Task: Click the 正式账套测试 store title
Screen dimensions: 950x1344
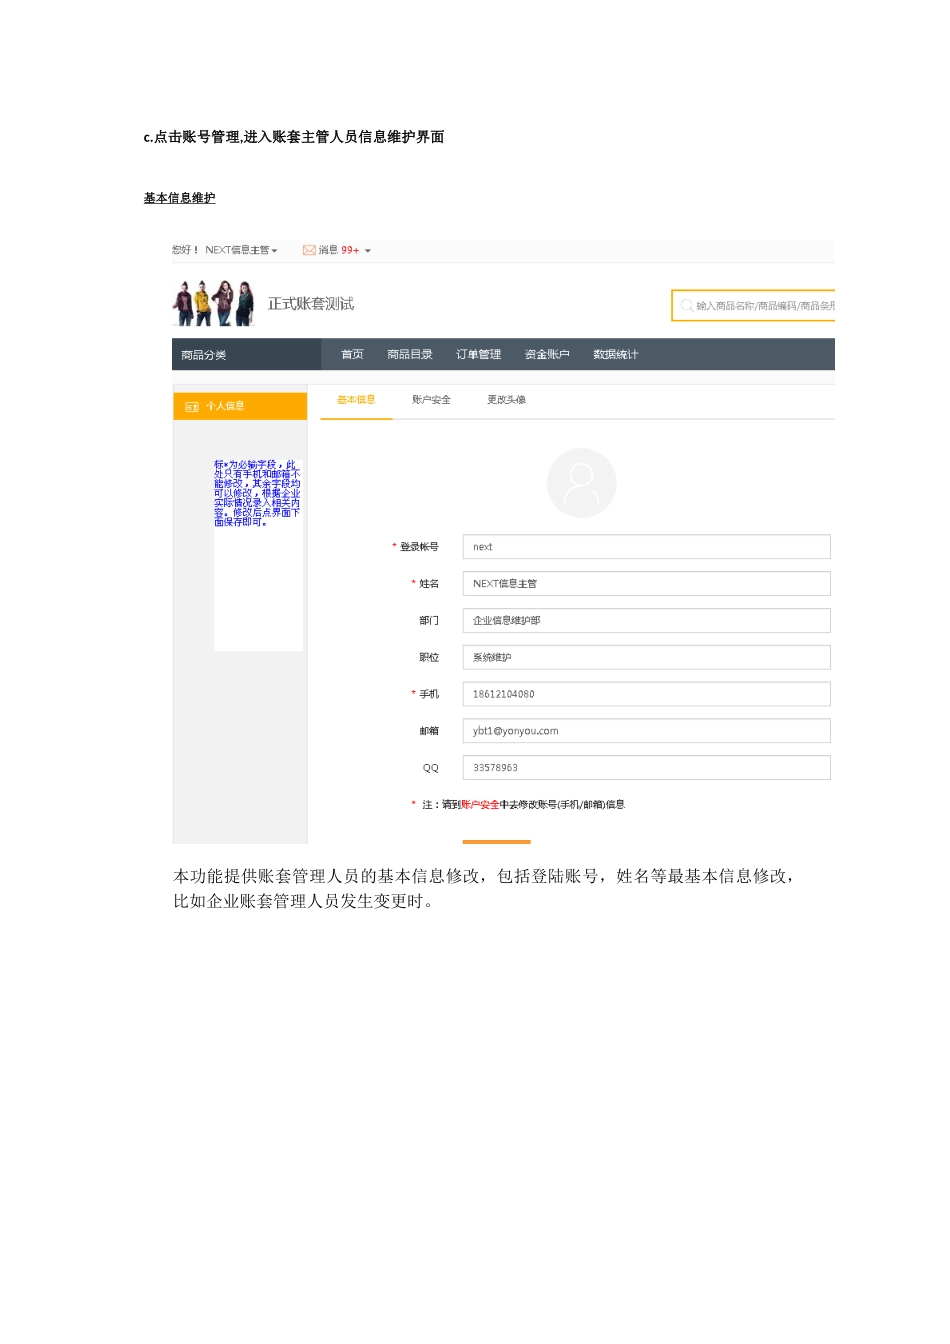Action: (x=311, y=304)
